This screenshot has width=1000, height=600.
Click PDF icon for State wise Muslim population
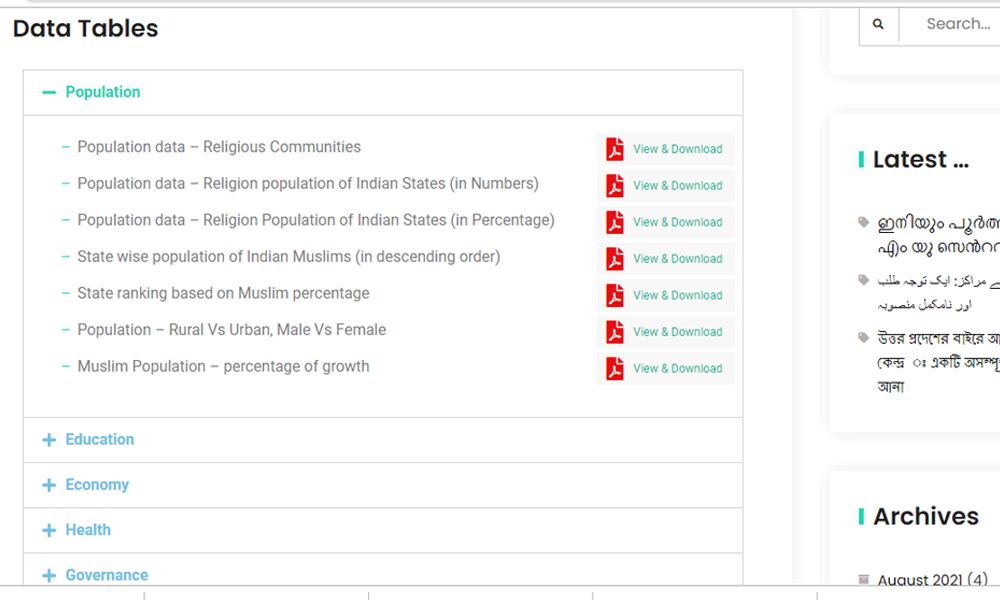pos(614,259)
